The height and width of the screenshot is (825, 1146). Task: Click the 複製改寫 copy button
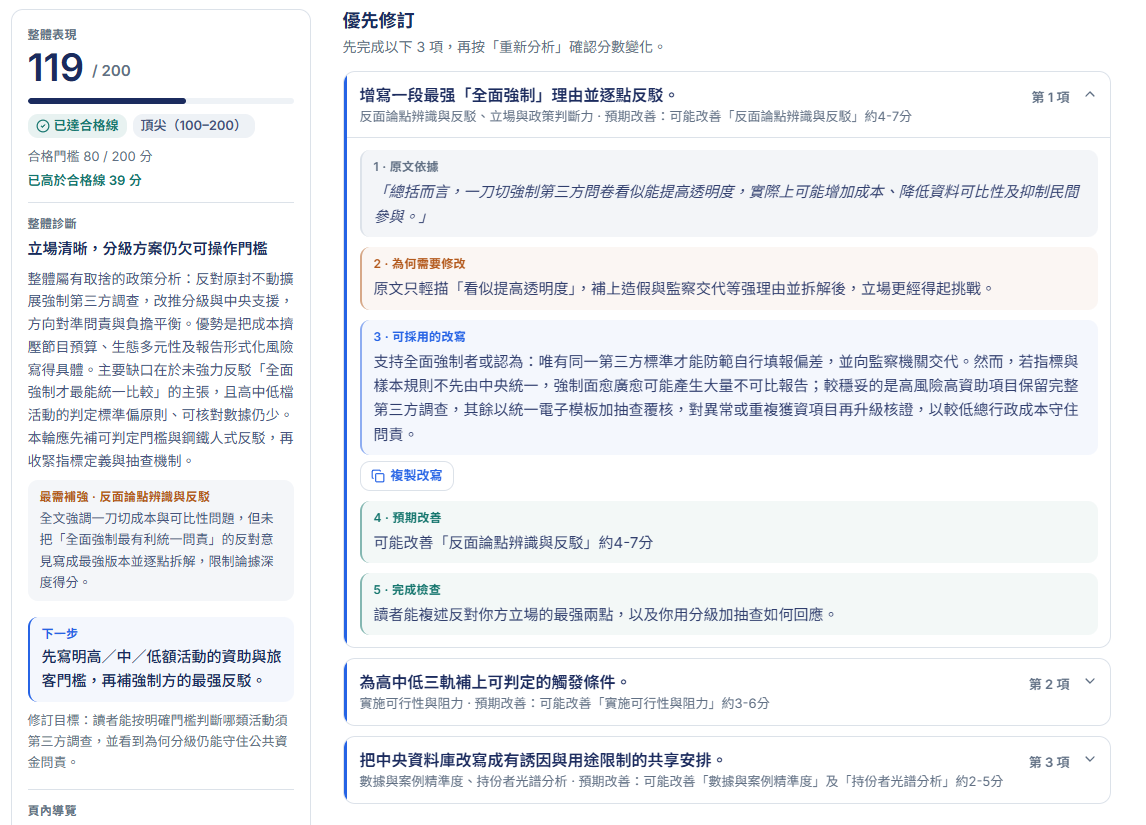[406, 476]
